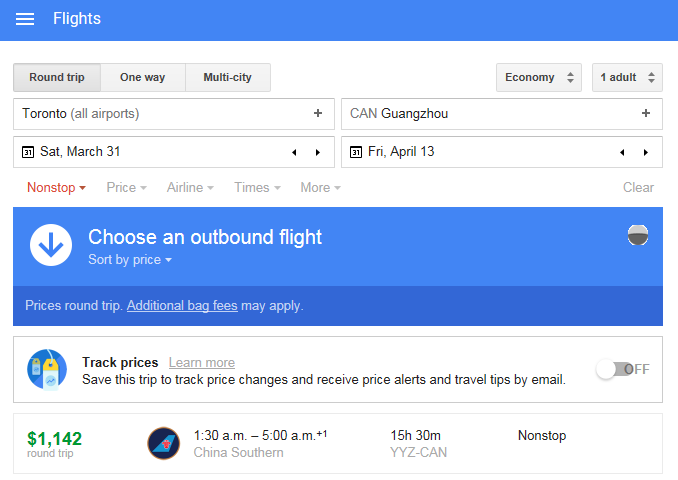Turn on the Track prices toggle
This screenshot has width=678, height=480.
click(623, 369)
